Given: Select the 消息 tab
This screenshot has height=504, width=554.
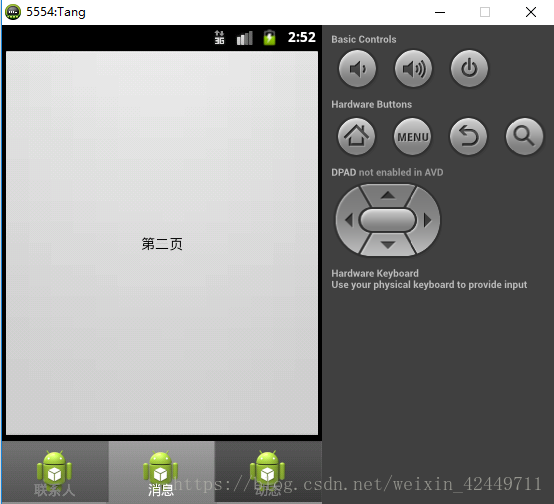Looking at the screenshot, I should coord(161,472).
